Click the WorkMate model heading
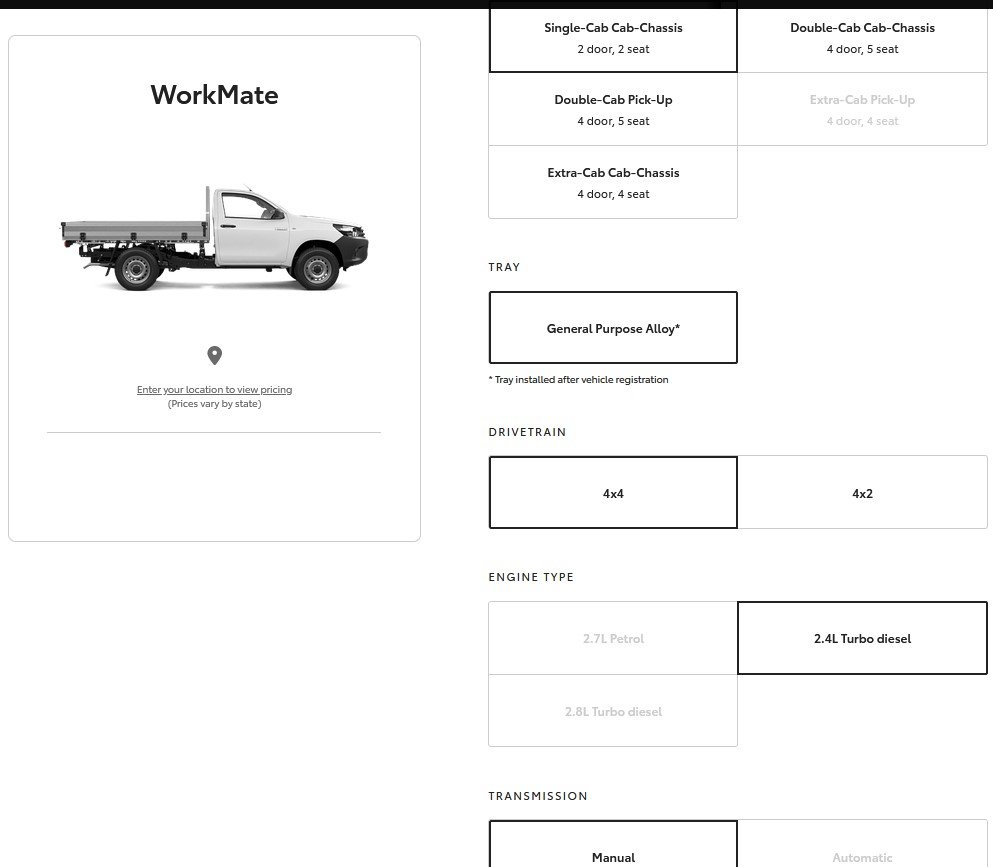 215,95
